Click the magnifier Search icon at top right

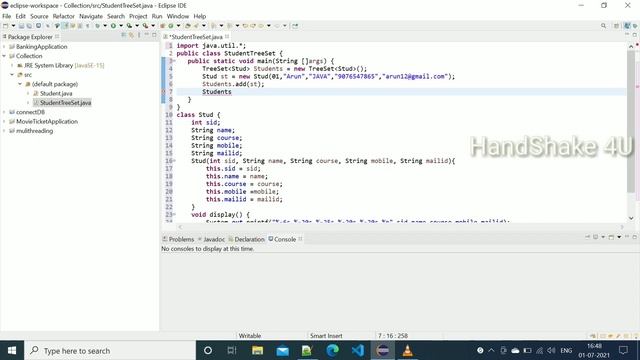603,26
